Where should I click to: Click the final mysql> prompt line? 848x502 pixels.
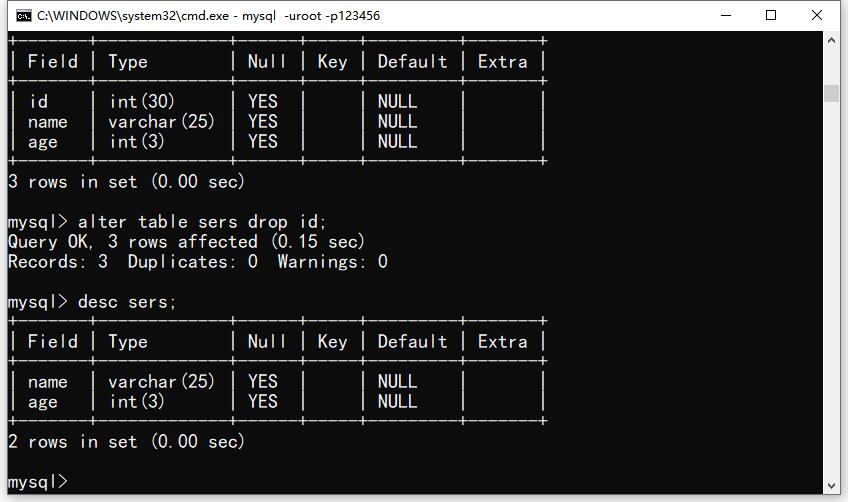point(38,481)
